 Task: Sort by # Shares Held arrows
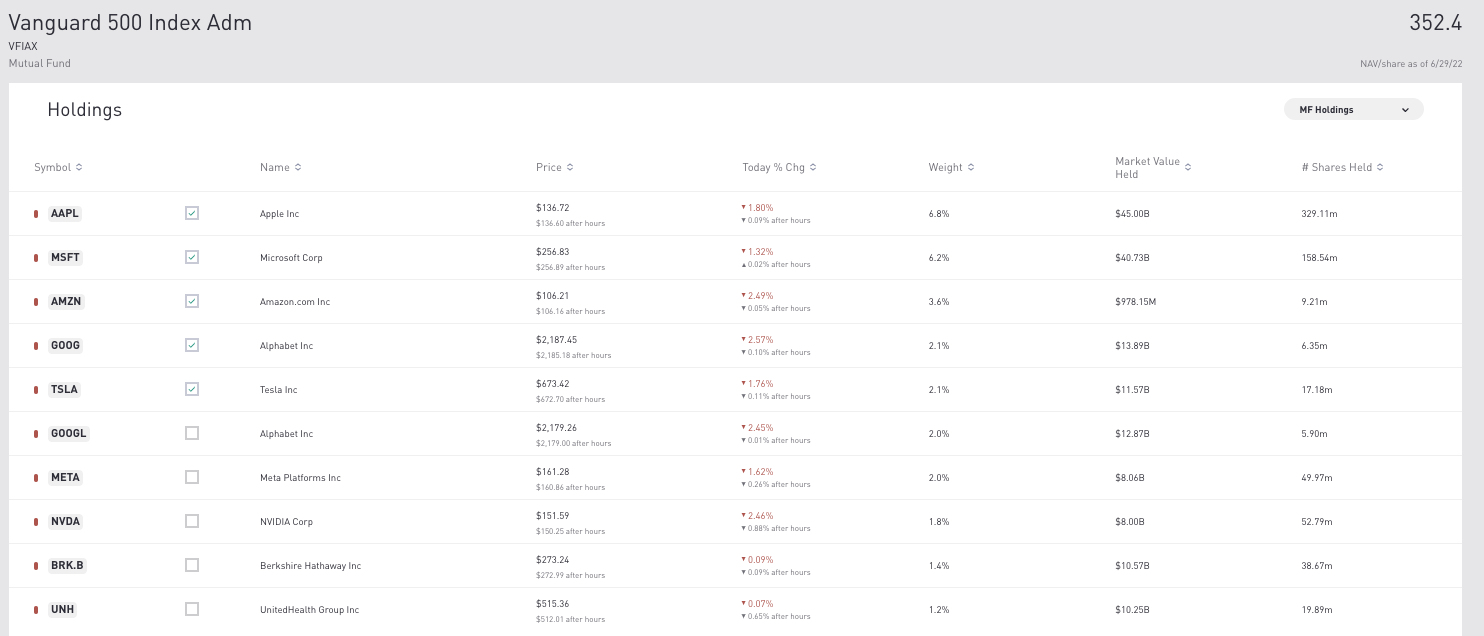point(1380,167)
